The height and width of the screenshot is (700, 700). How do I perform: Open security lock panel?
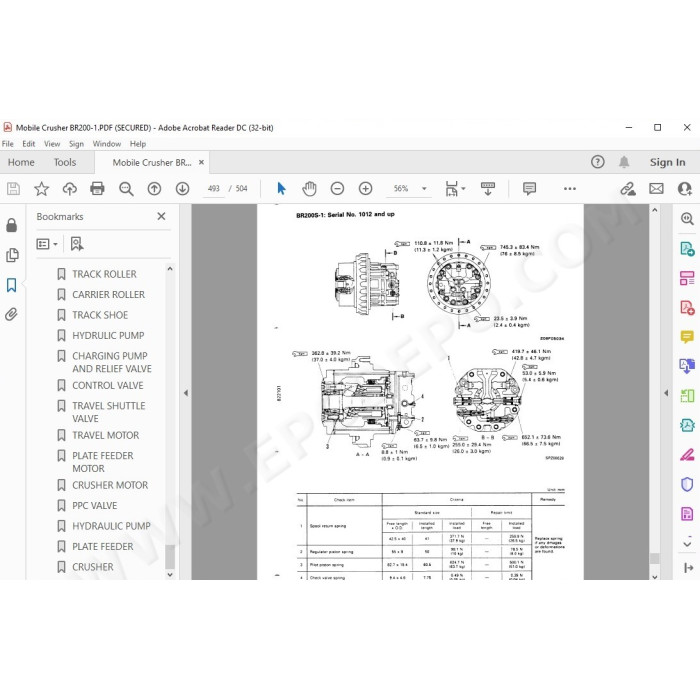coord(12,225)
